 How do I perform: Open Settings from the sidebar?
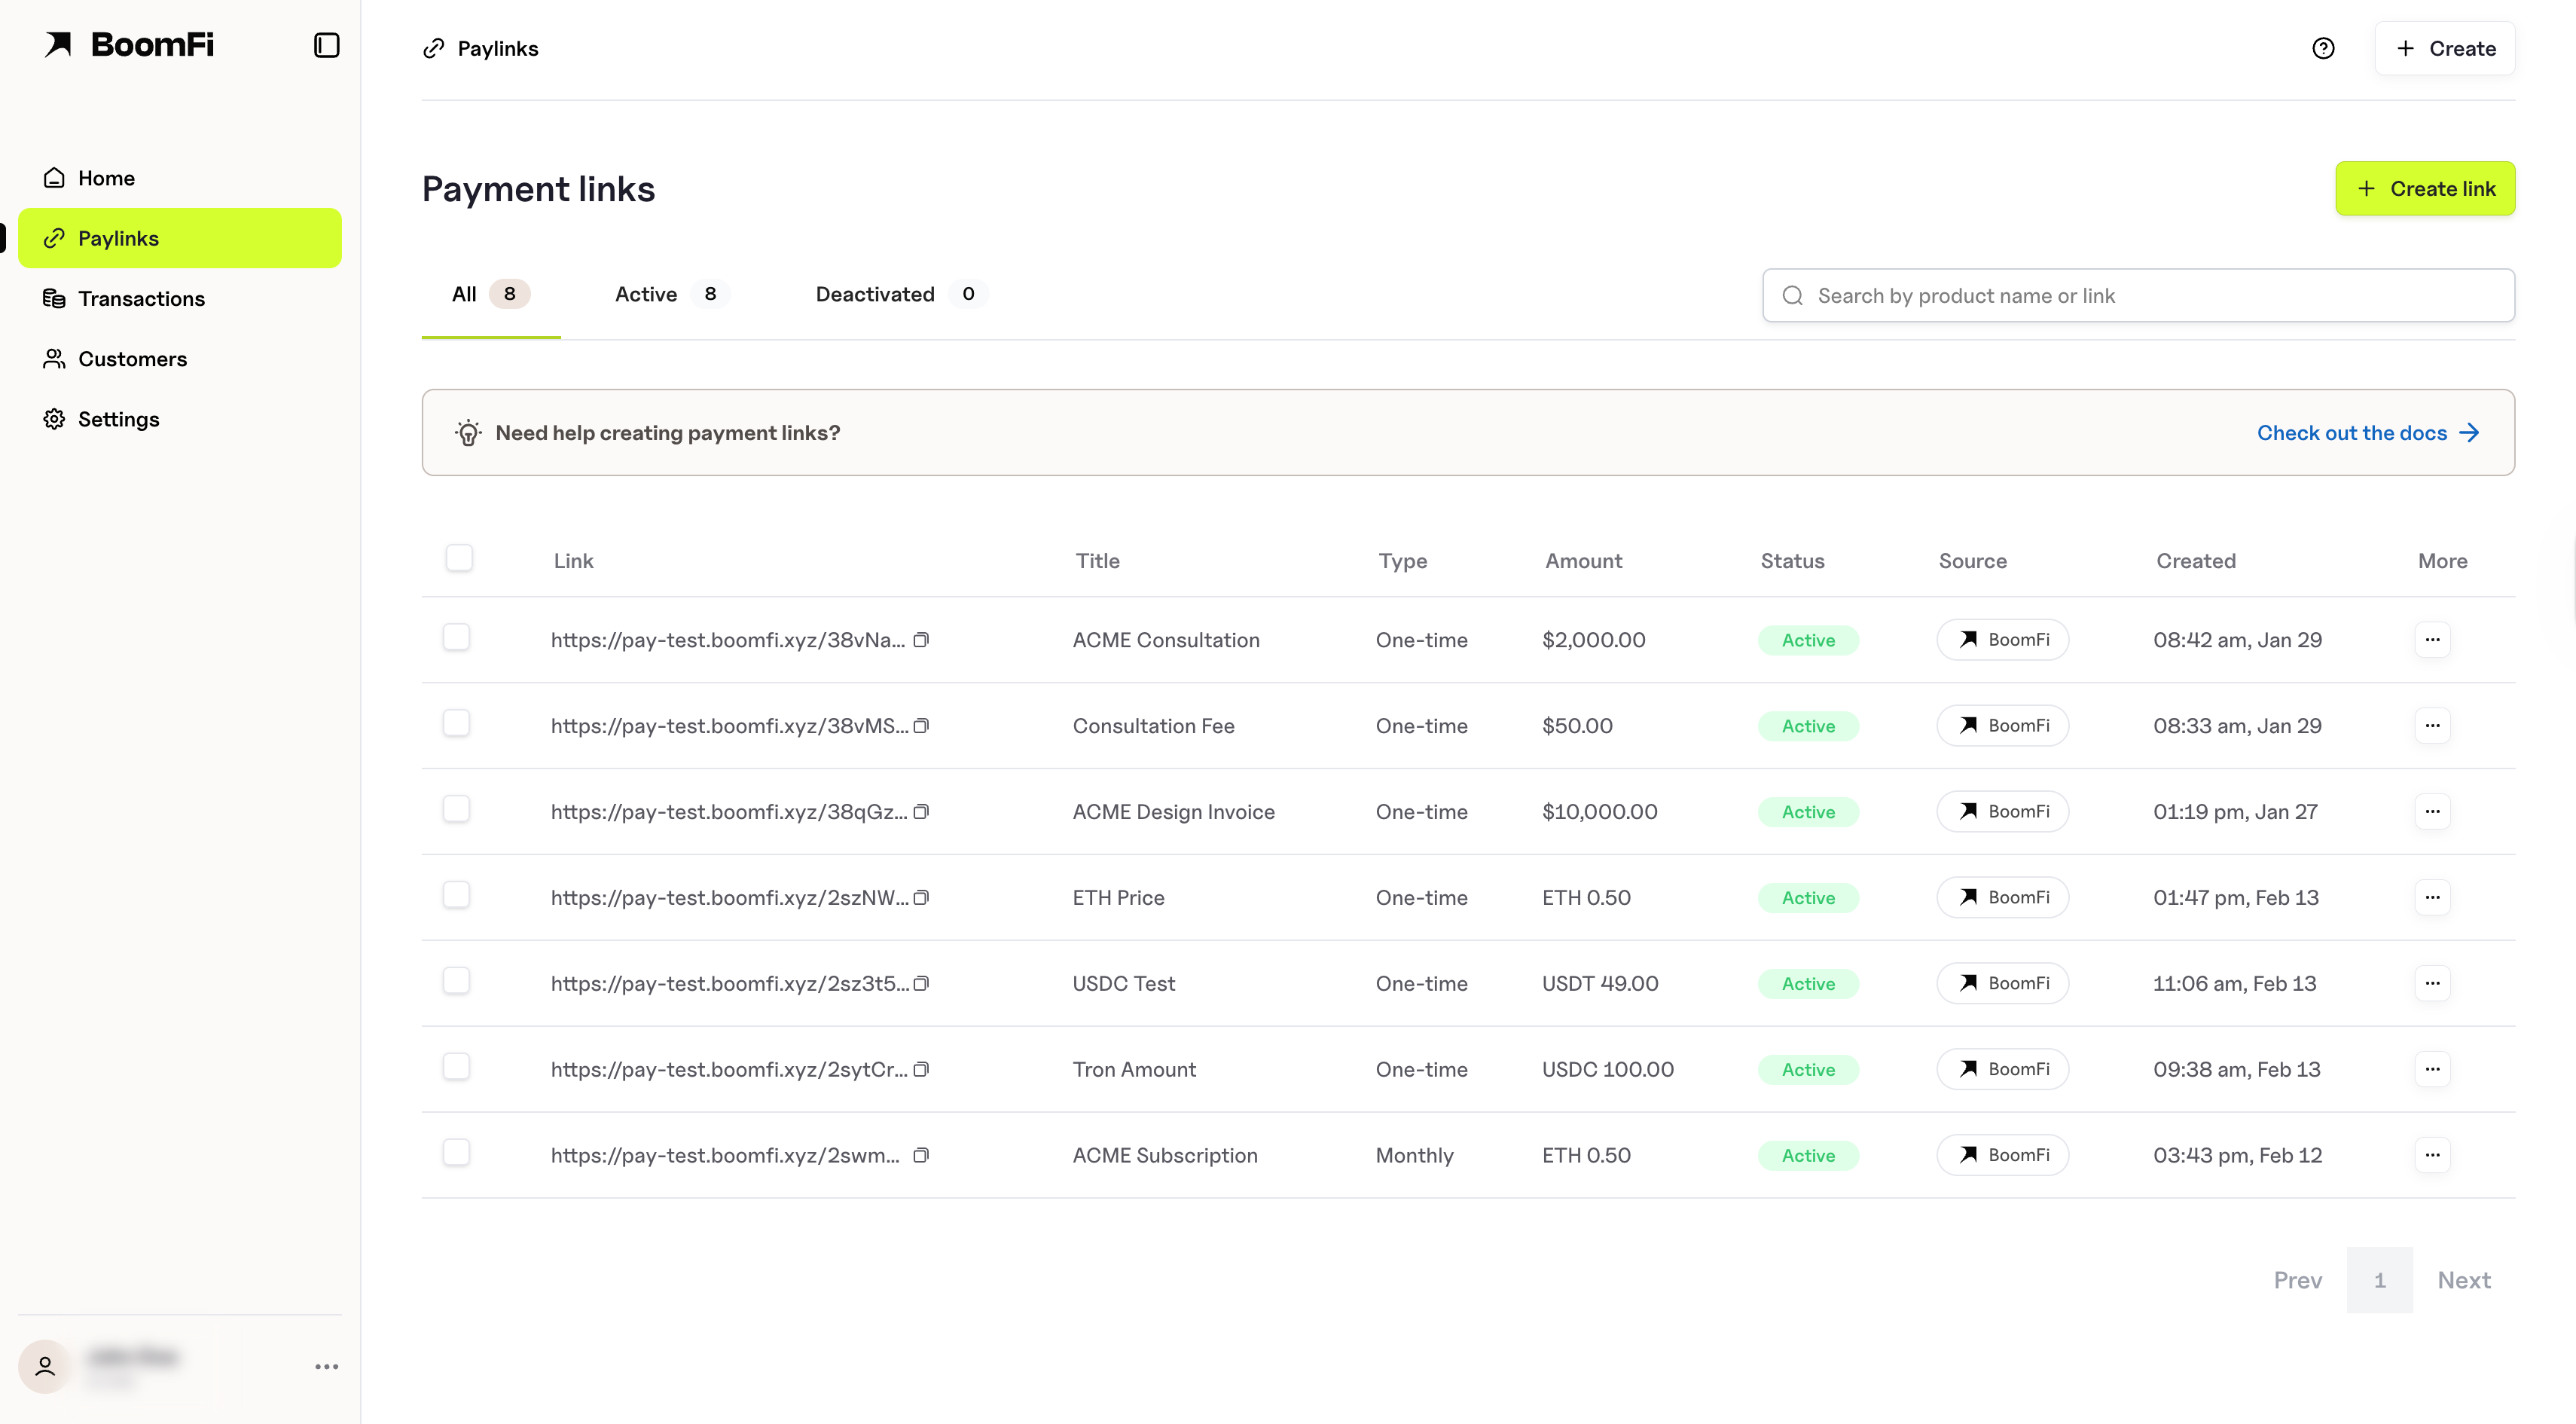118,419
